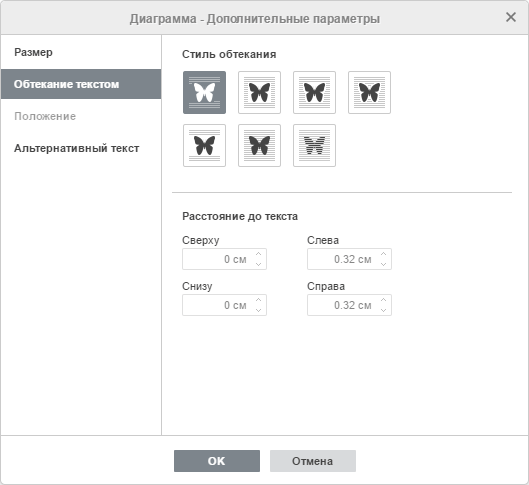Pick the Behind text wrapping icon
Screen dimensions: 529x485
click(314, 145)
